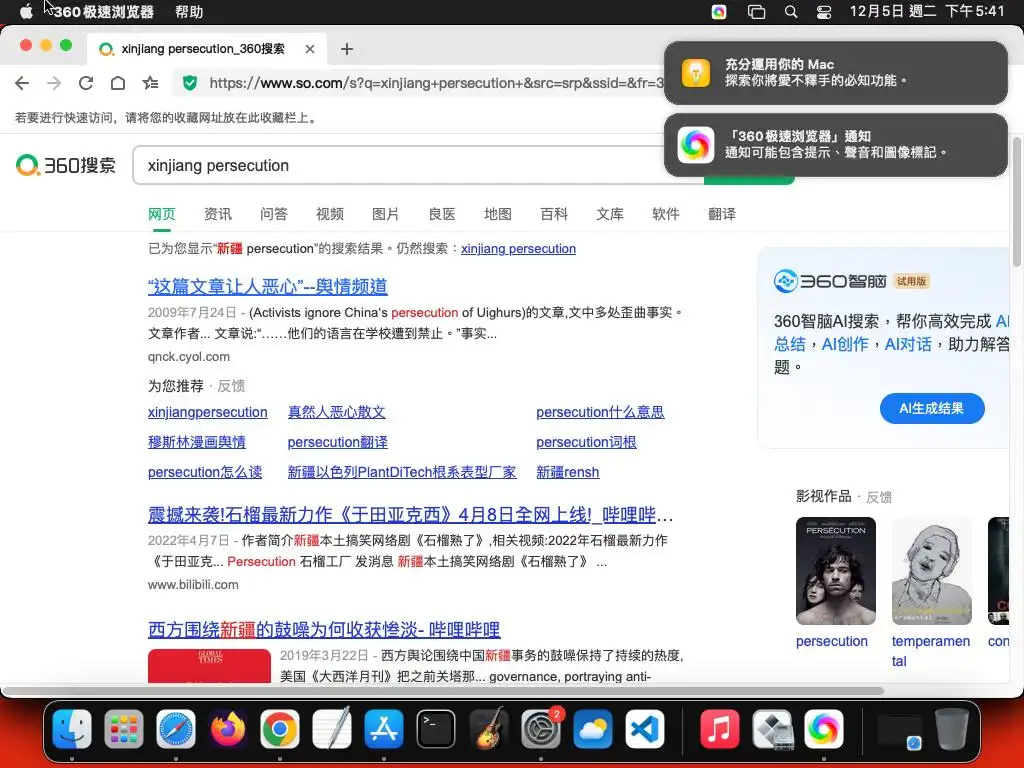This screenshot has width=1024, height=768.
Task: Open Boot Camp Assistant from the dock
Action: pyautogui.click(x=771, y=729)
